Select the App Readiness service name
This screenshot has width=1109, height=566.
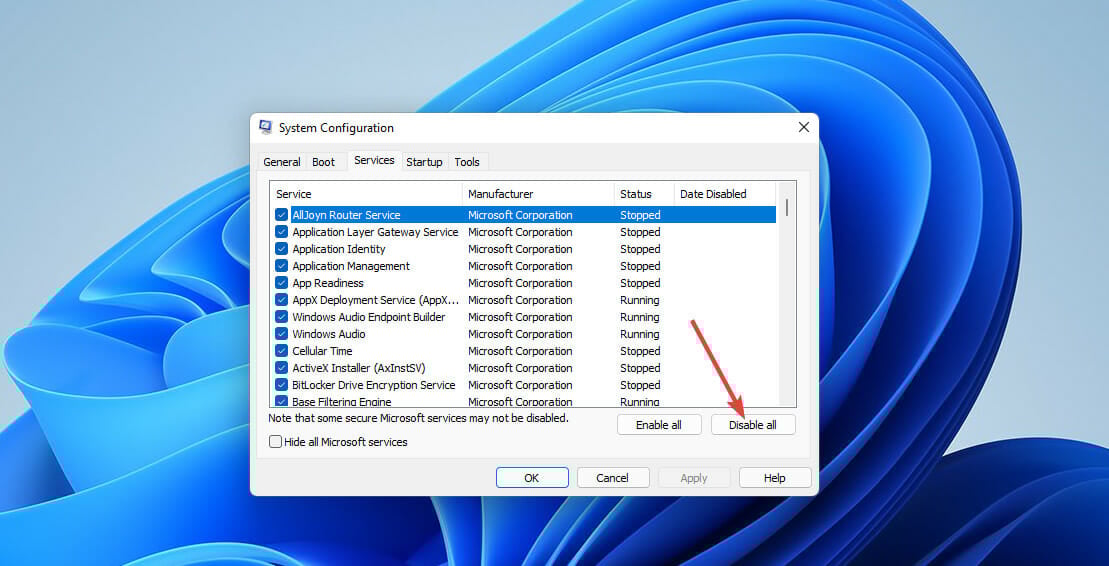tap(327, 283)
